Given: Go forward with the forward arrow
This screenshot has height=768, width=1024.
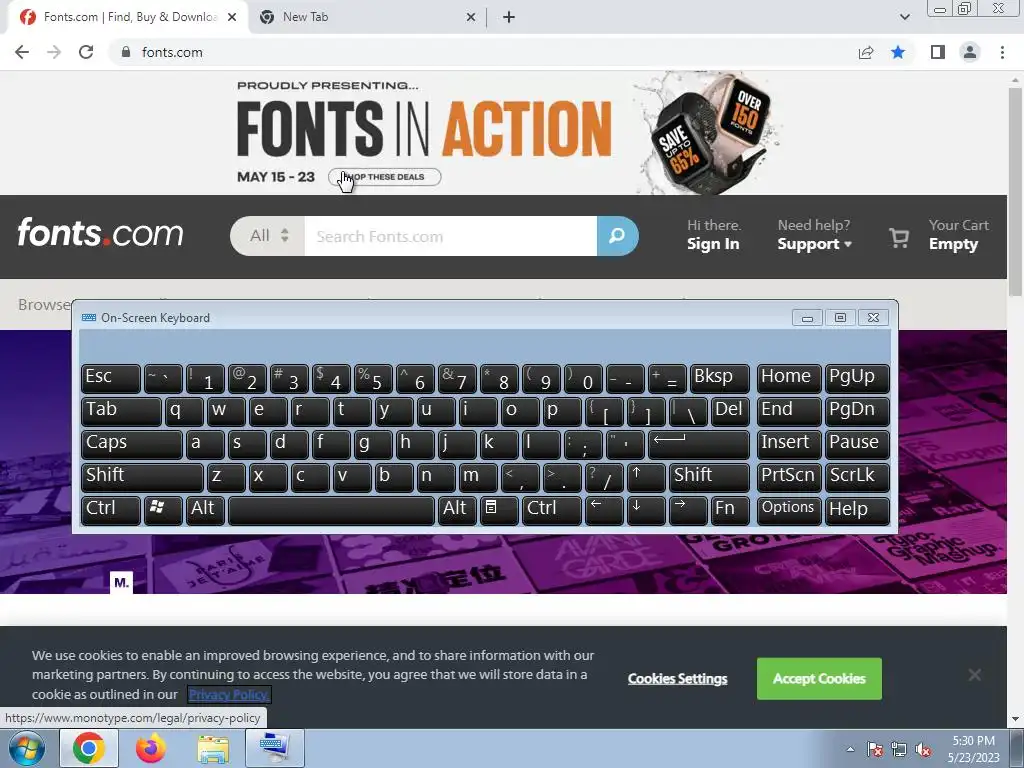Looking at the screenshot, I should pos(54,52).
